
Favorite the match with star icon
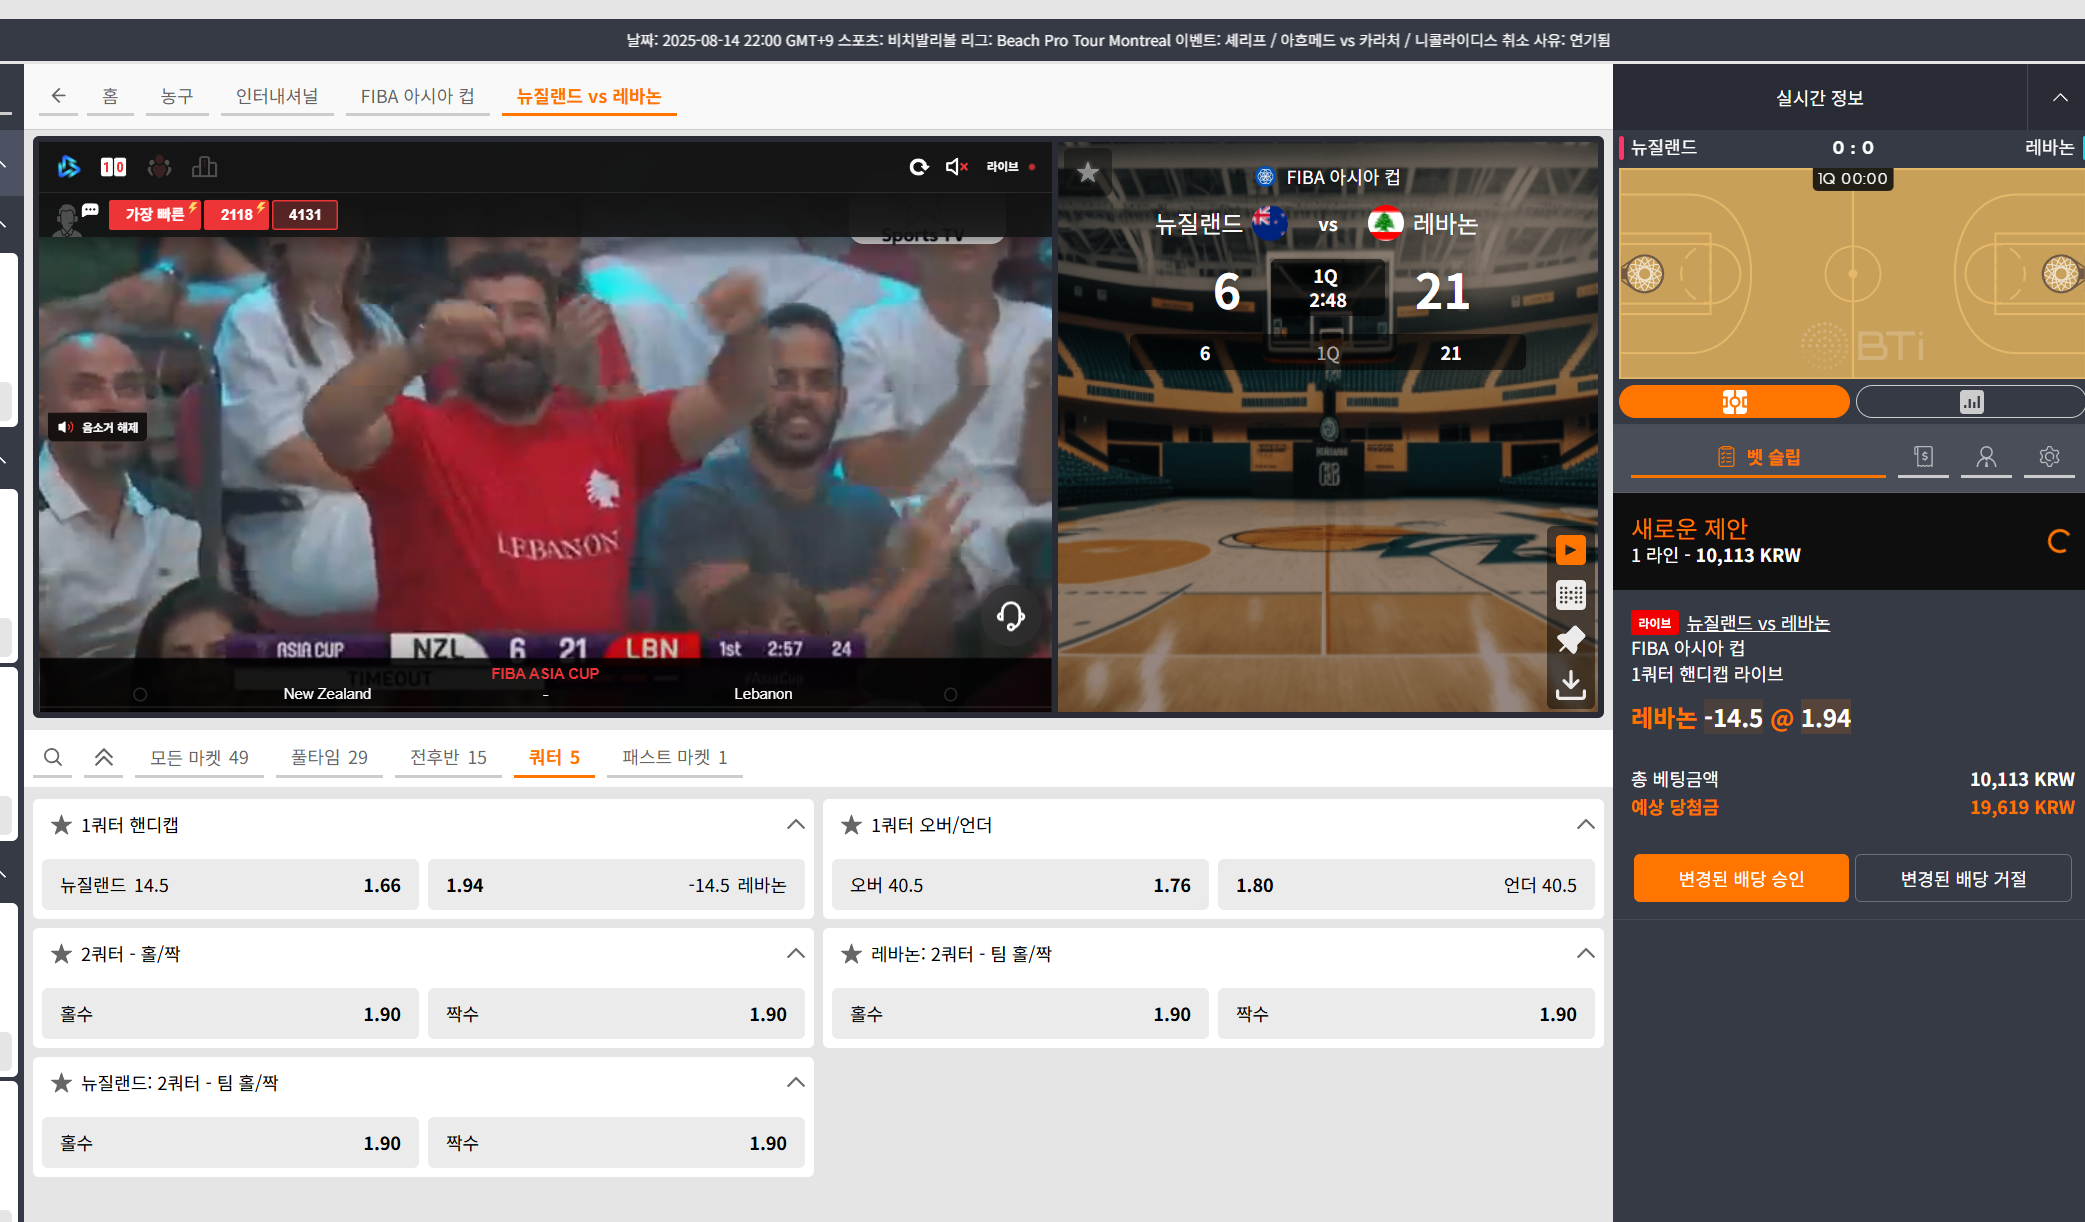[1087, 173]
